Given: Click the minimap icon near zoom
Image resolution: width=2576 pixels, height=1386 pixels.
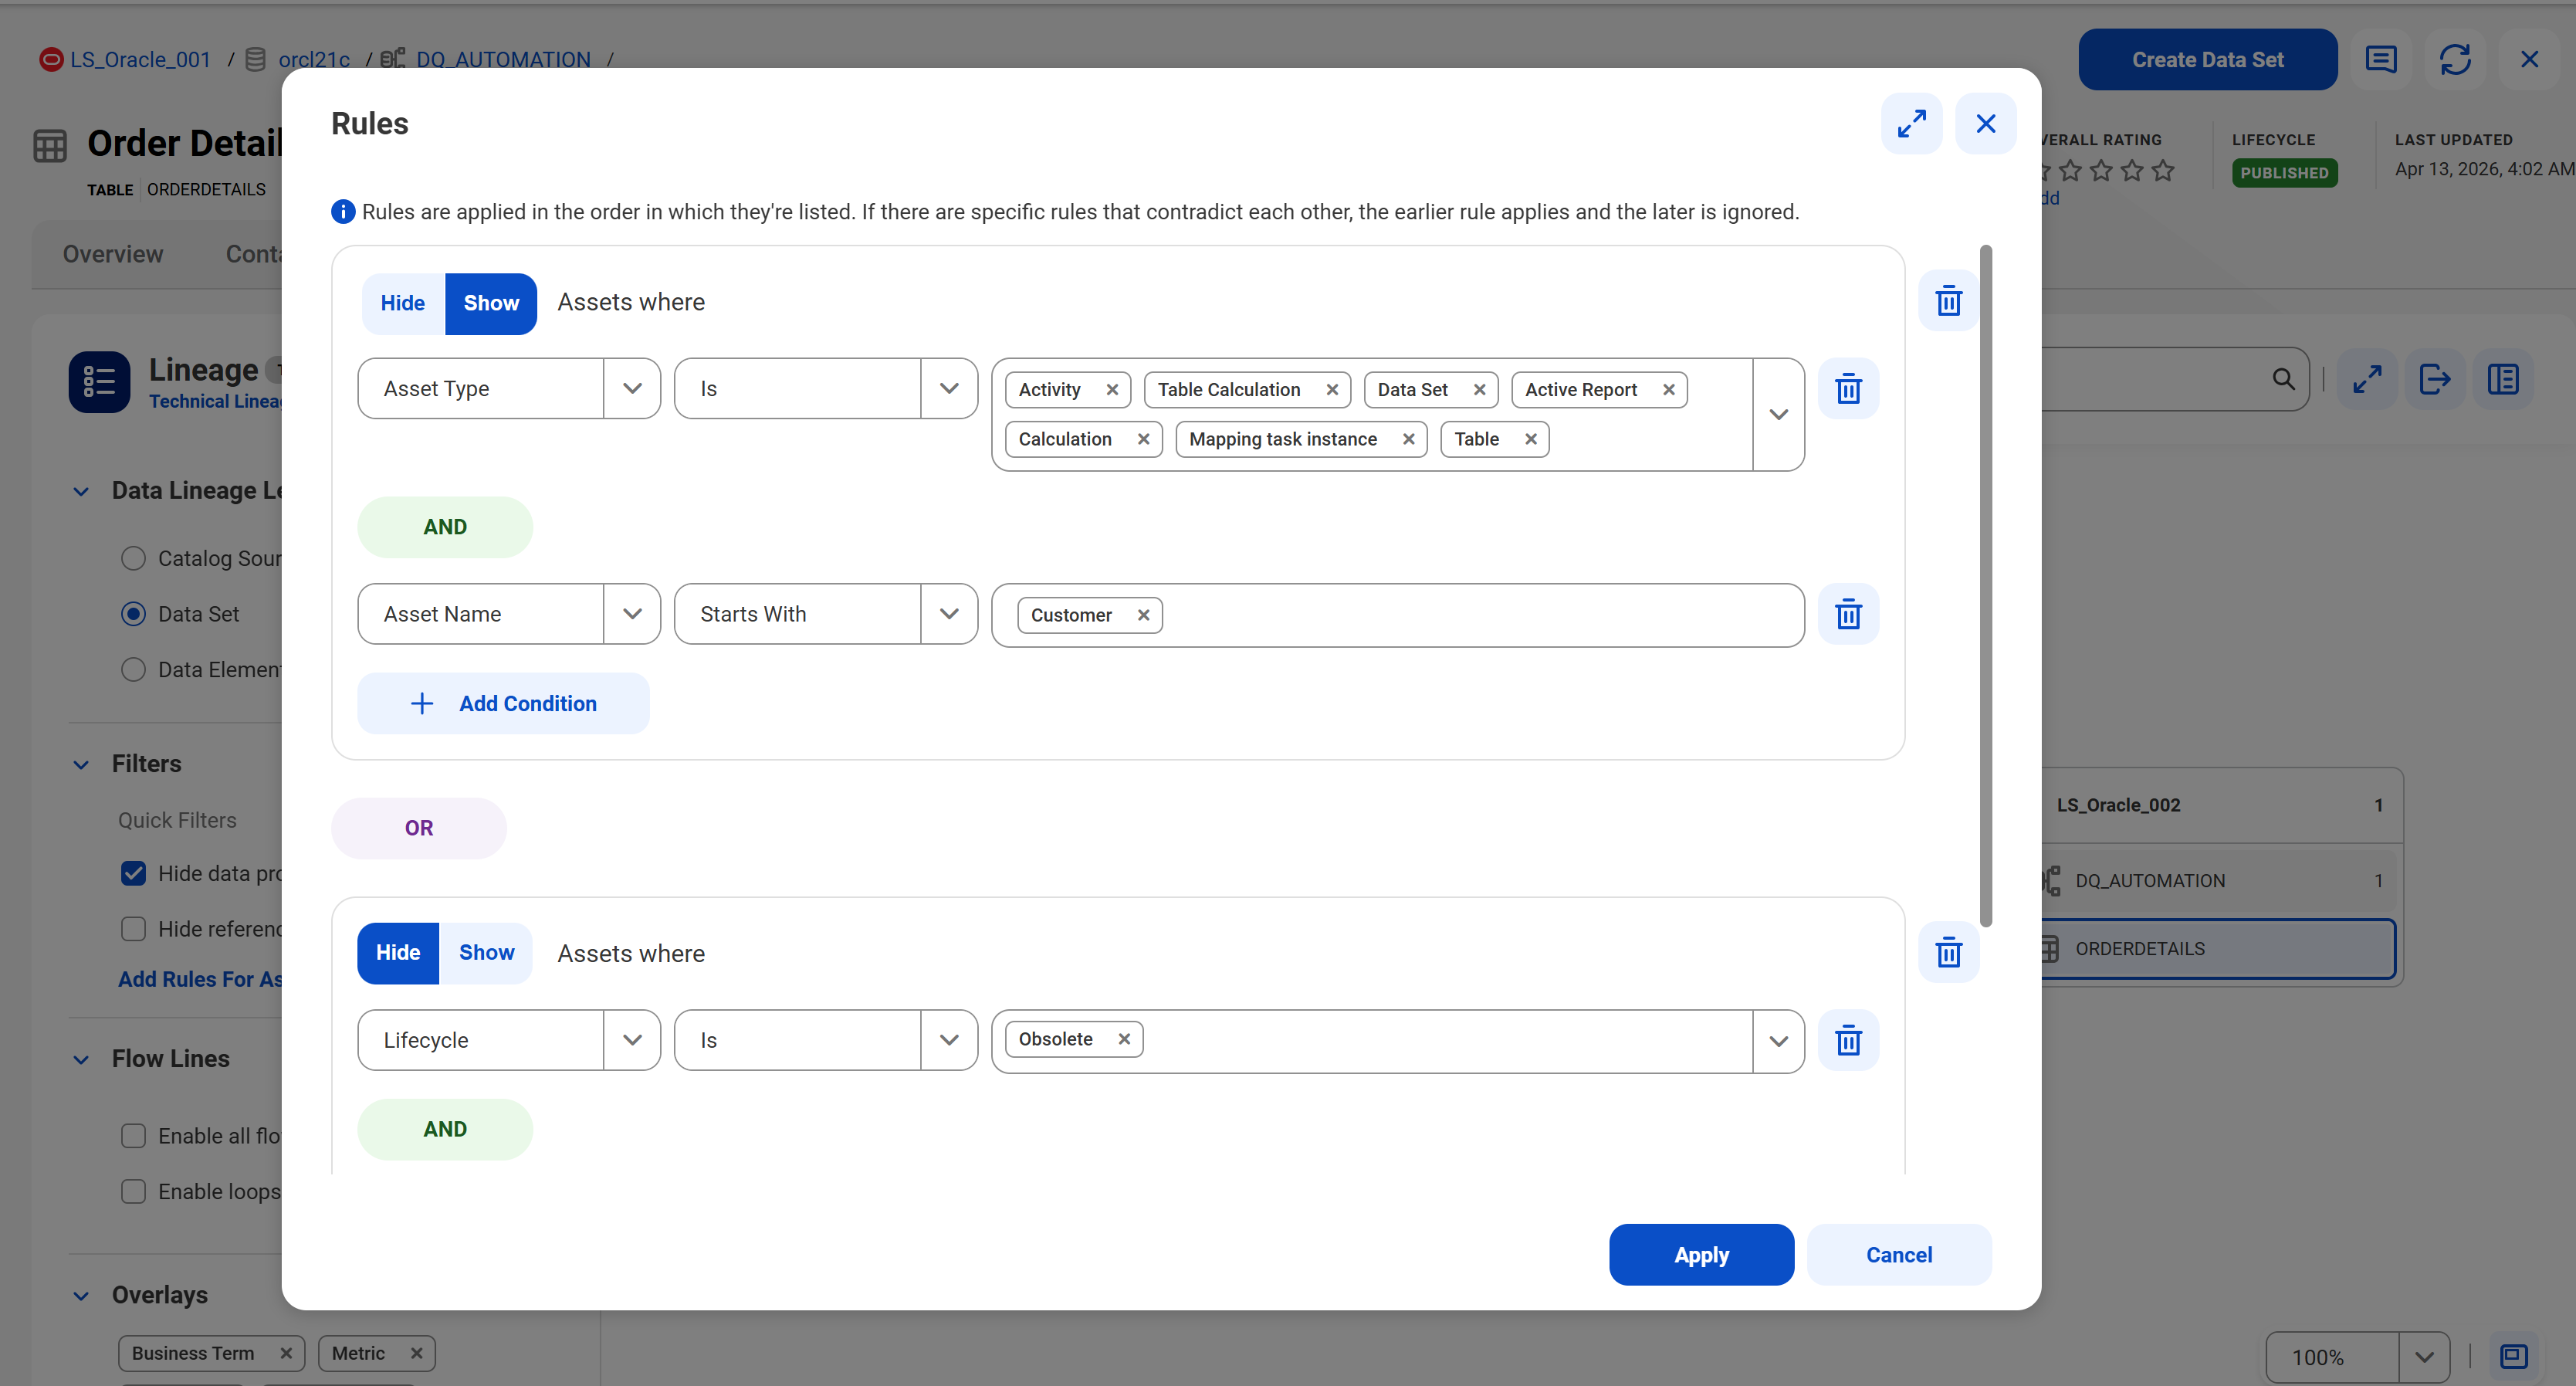Looking at the screenshot, I should (2514, 1356).
